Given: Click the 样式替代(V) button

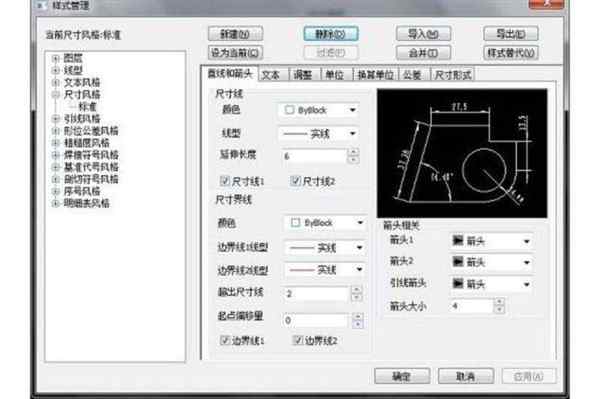Looking at the screenshot, I should click(x=511, y=52).
